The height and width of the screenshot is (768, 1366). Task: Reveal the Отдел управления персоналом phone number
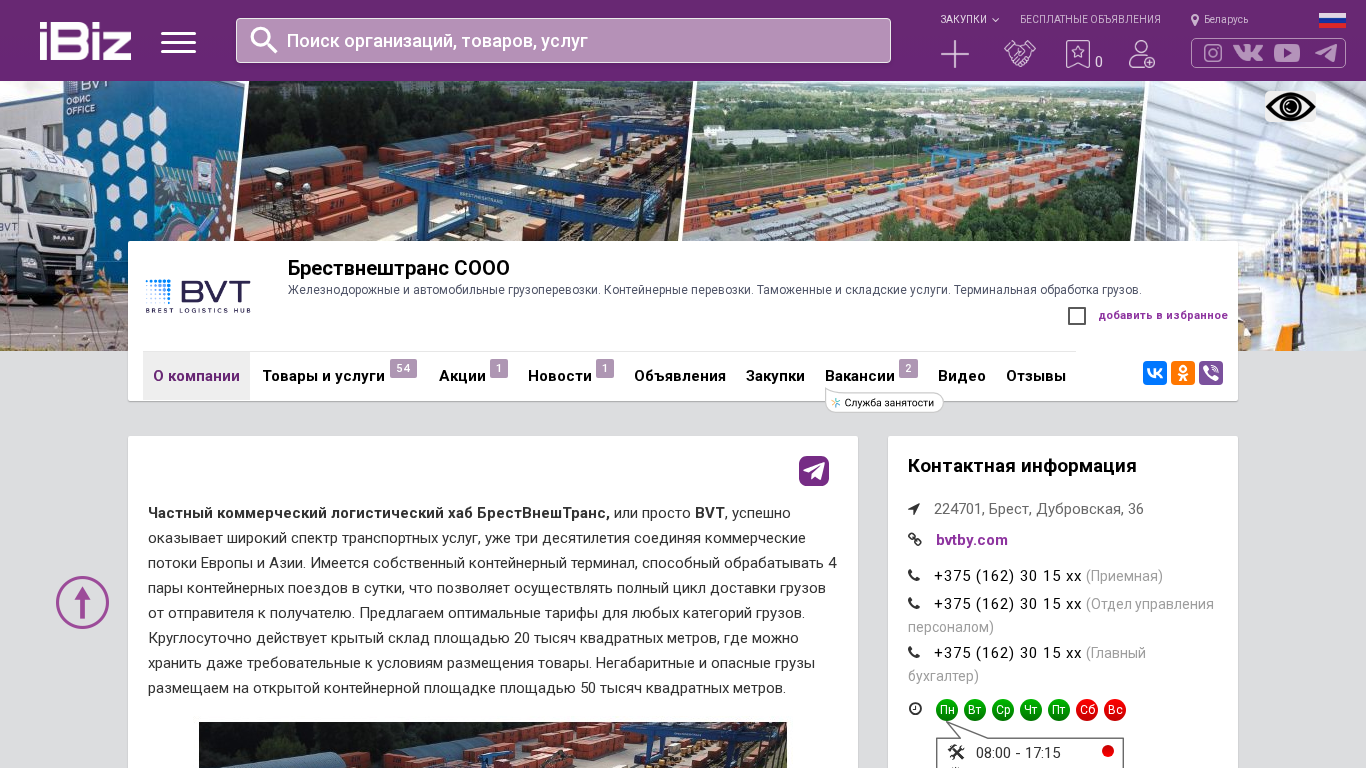[x=1008, y=604]
